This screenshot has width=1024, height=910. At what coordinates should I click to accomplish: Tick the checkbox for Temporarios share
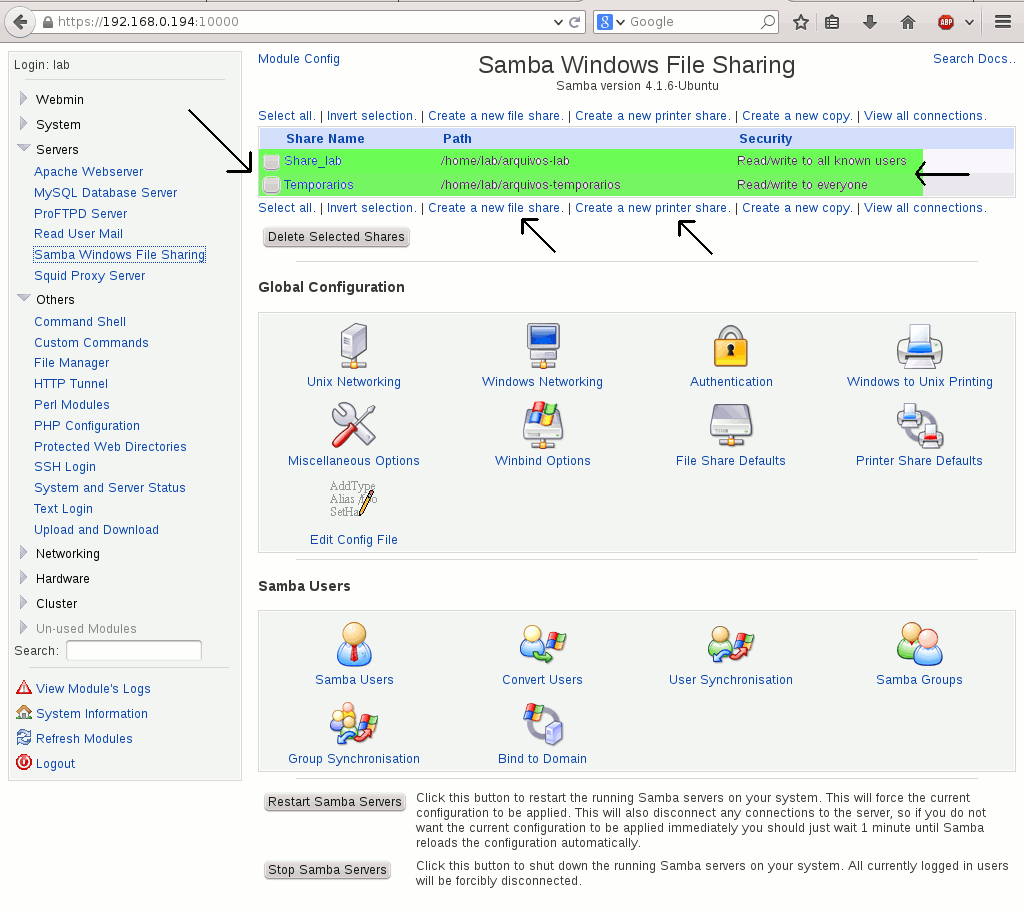coord(271,185)
